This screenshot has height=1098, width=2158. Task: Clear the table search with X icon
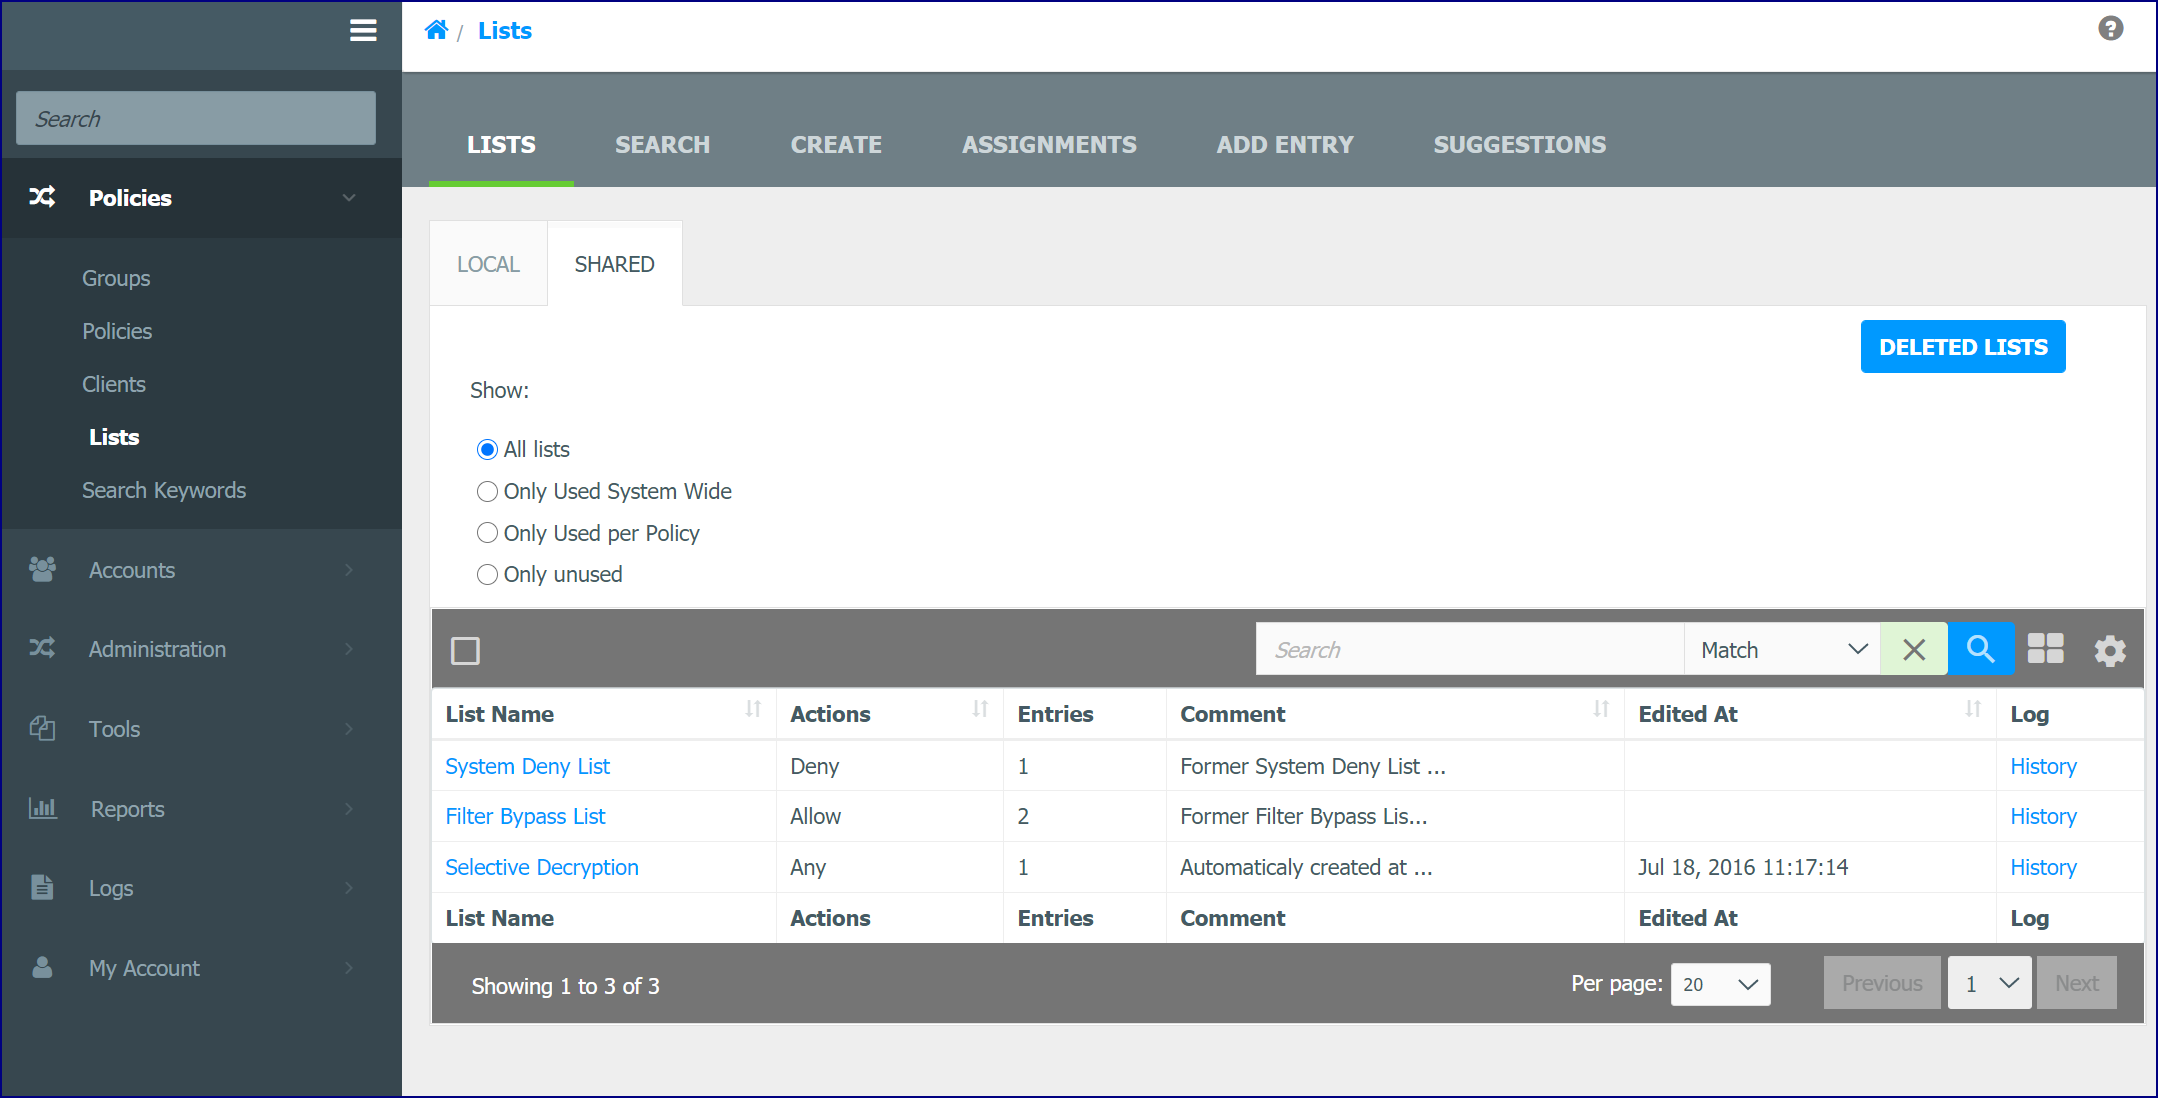[x=1913, y=649]
